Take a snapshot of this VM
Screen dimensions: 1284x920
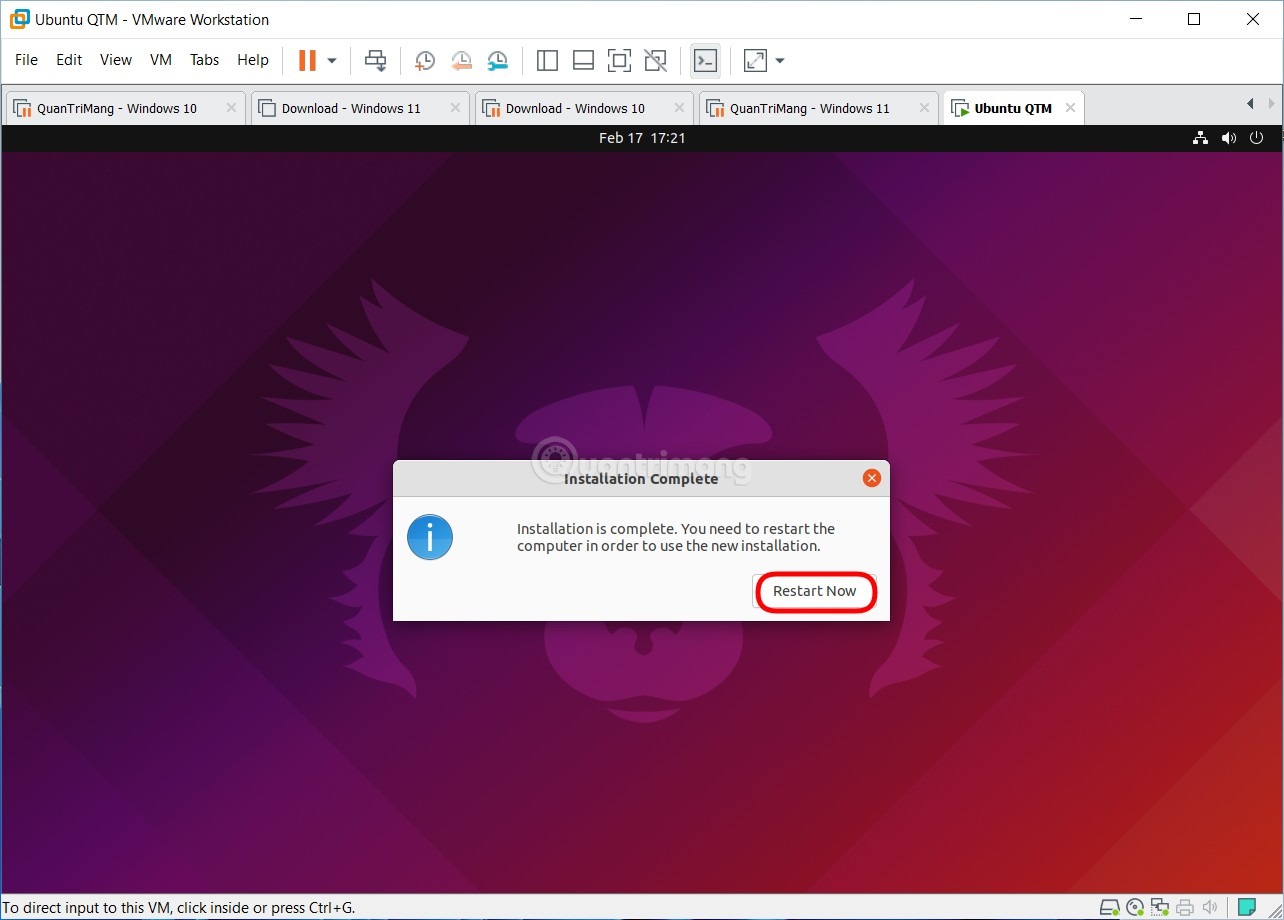(424, 61)
